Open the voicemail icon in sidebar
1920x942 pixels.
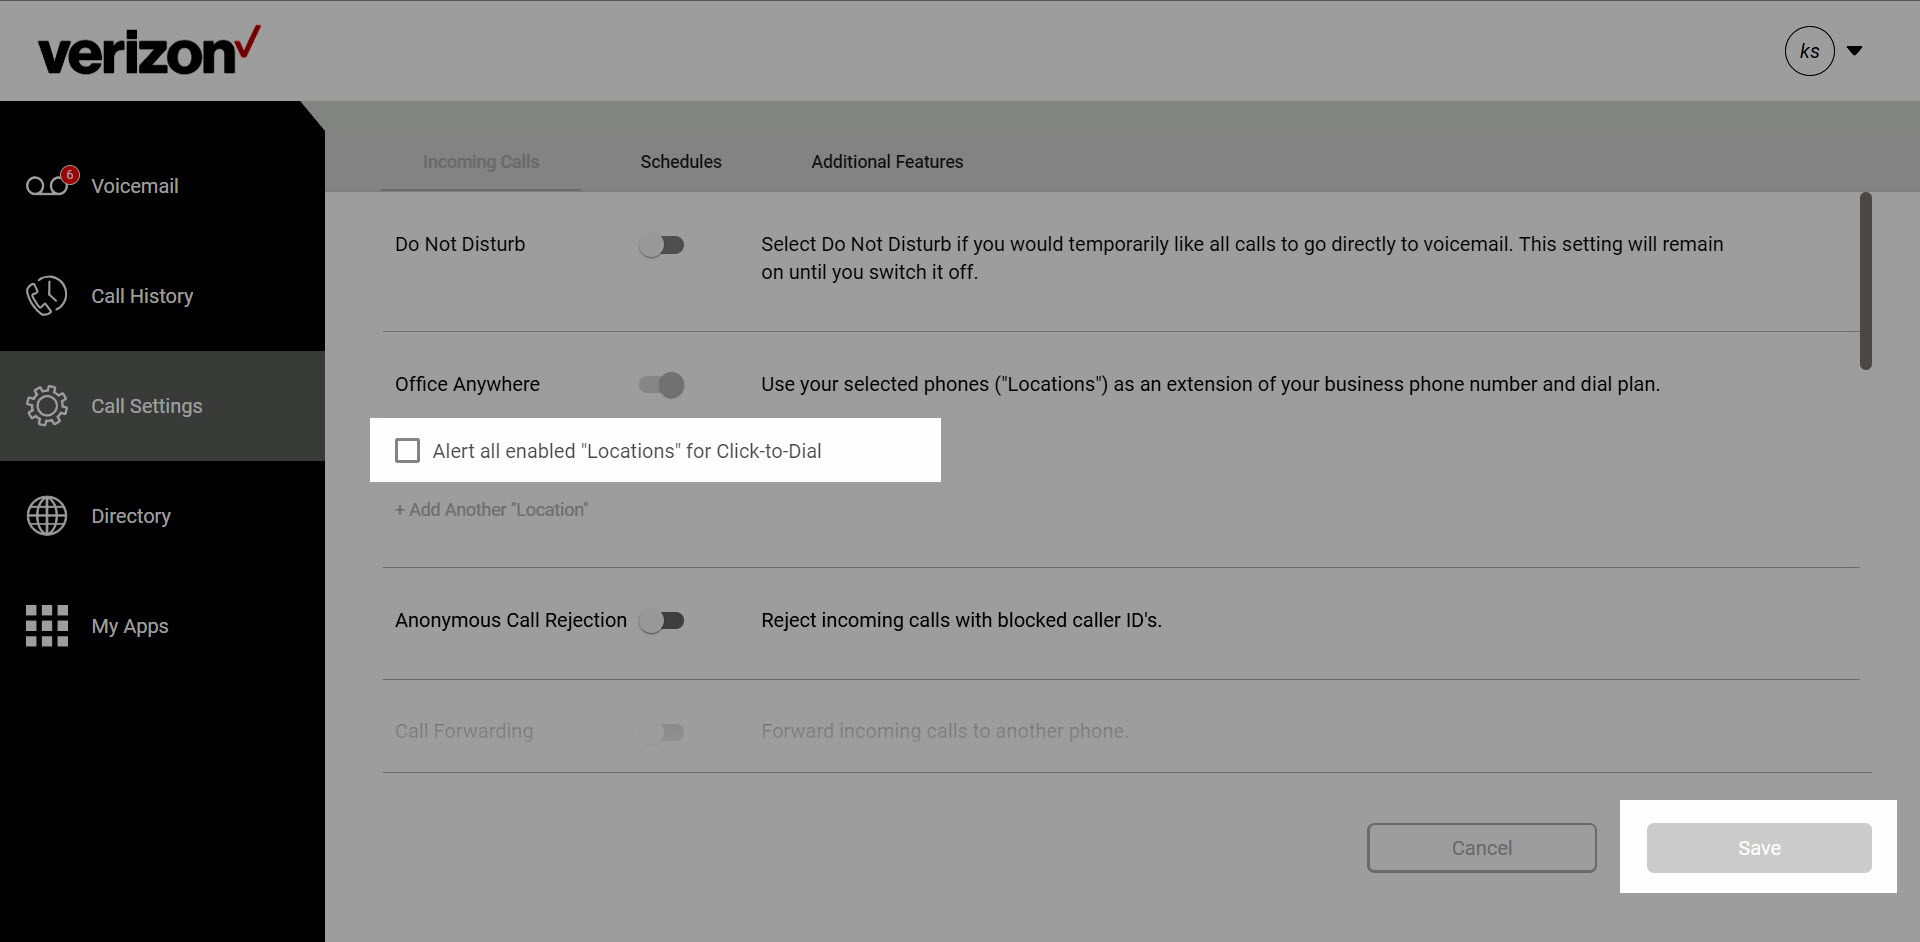point(46,186)
